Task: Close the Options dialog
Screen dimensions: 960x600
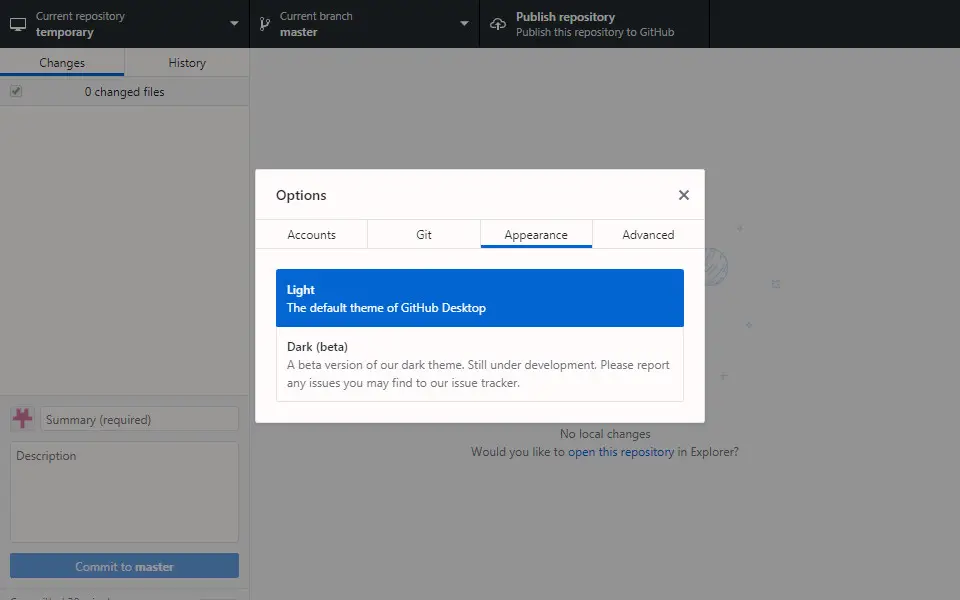Action: point(684,195)
